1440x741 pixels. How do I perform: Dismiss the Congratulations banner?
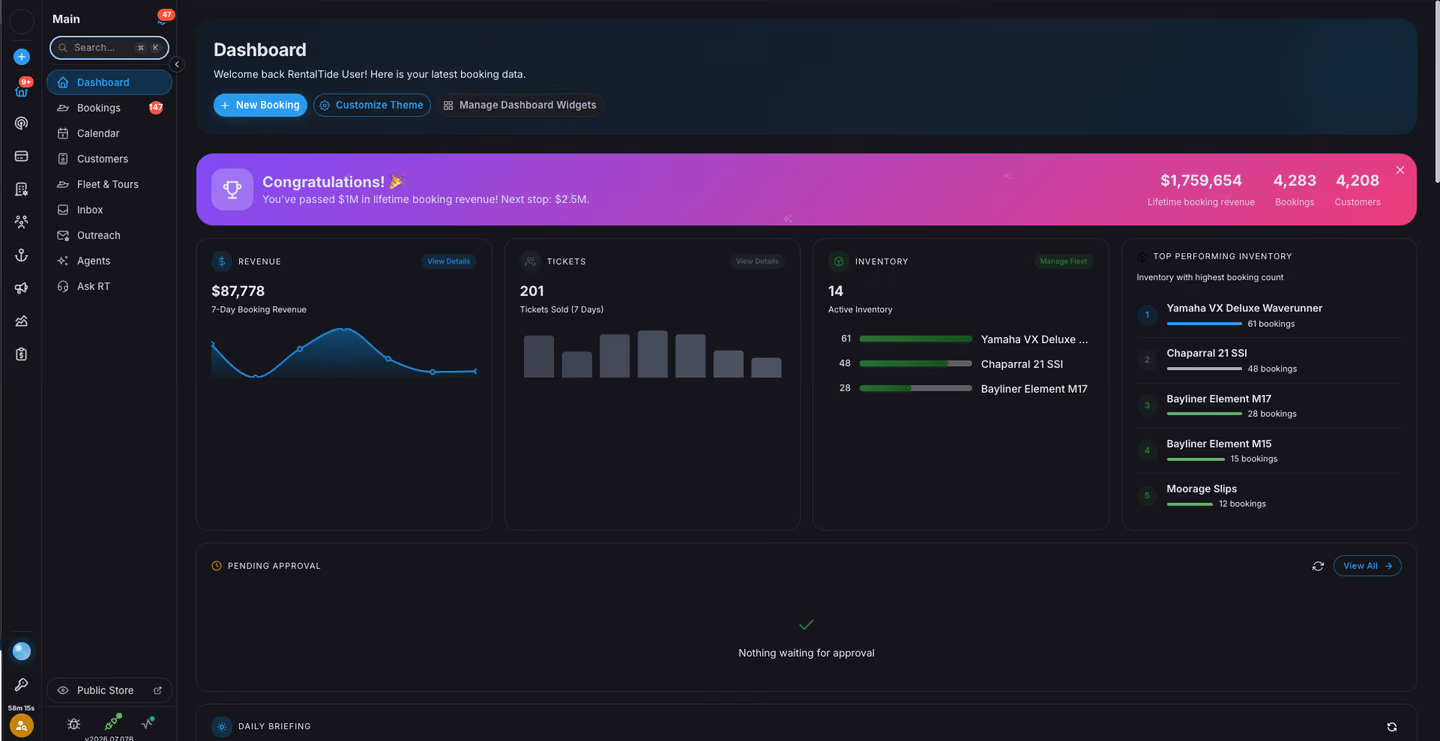[1400, 170]
